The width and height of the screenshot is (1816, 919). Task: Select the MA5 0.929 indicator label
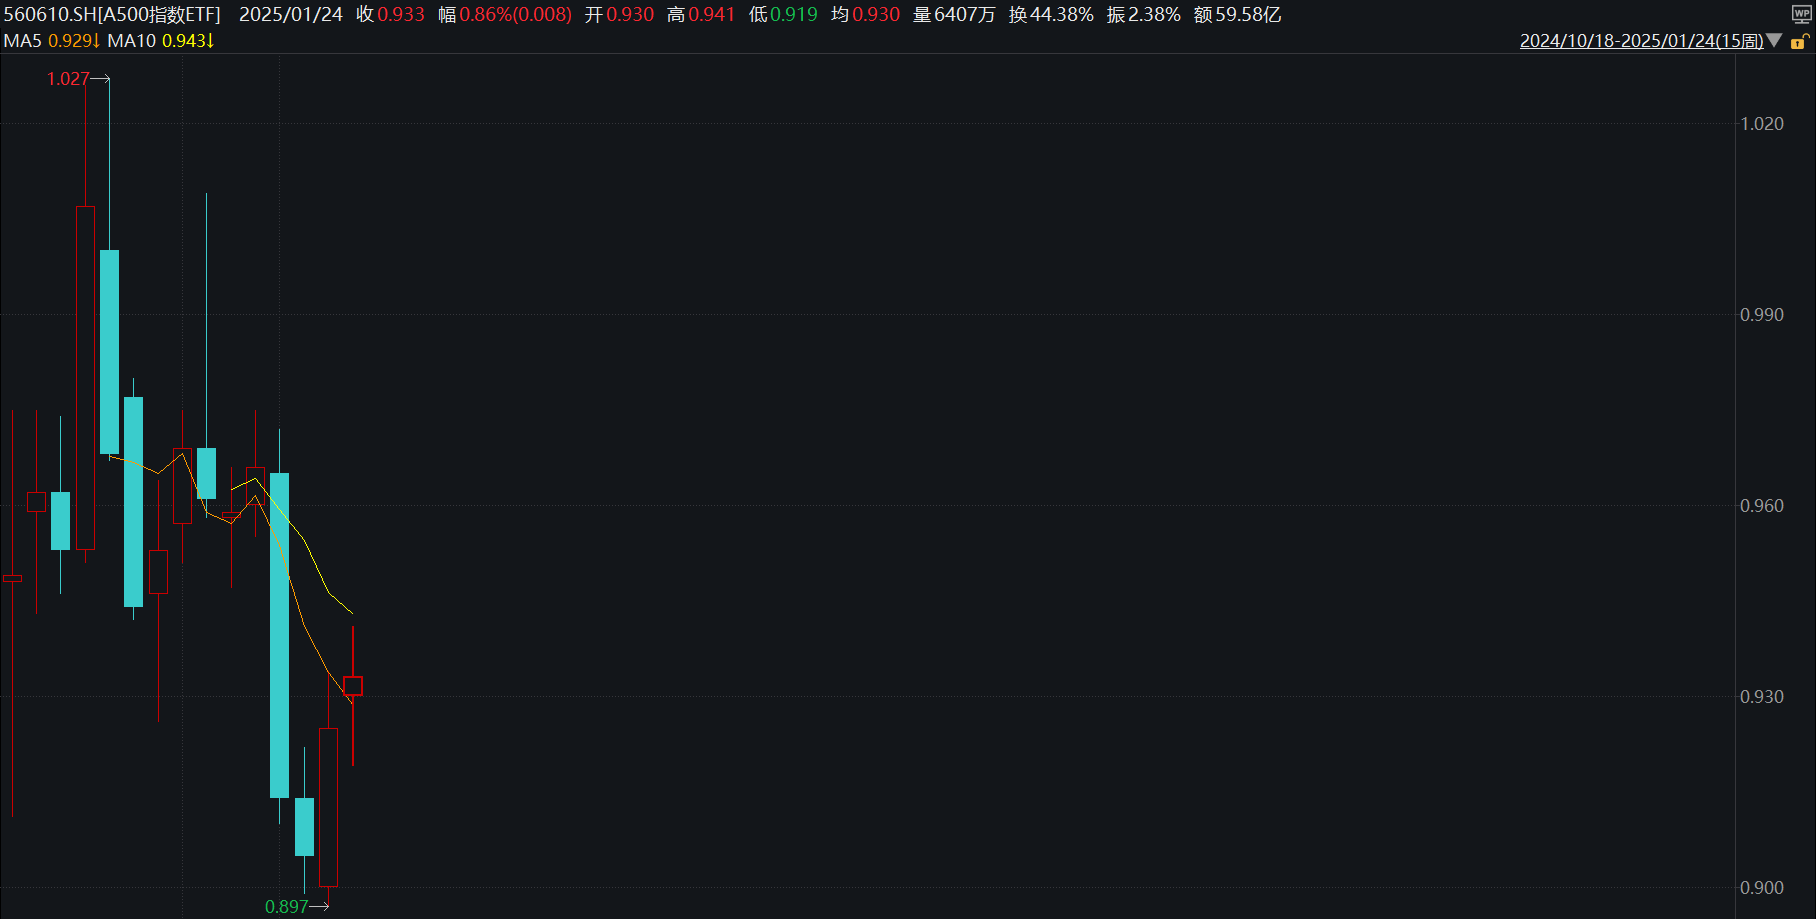[x=52, y=41]
